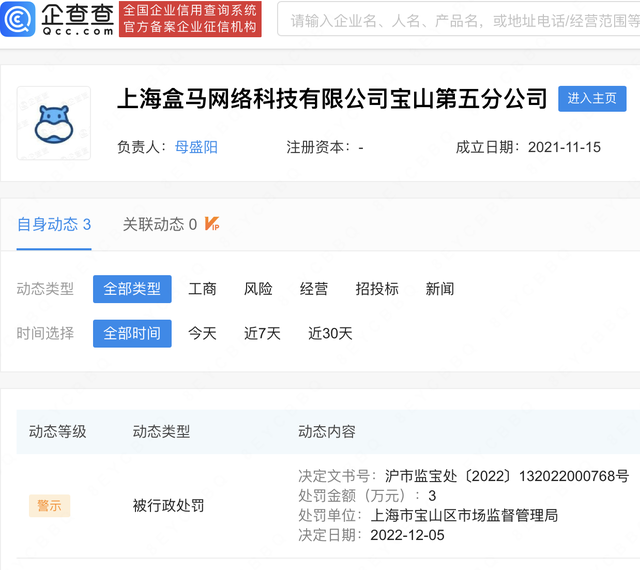The width and height of the screenshot is (640, 570).
Task: Click the Qcc logo icon
Action: point(18,19)
